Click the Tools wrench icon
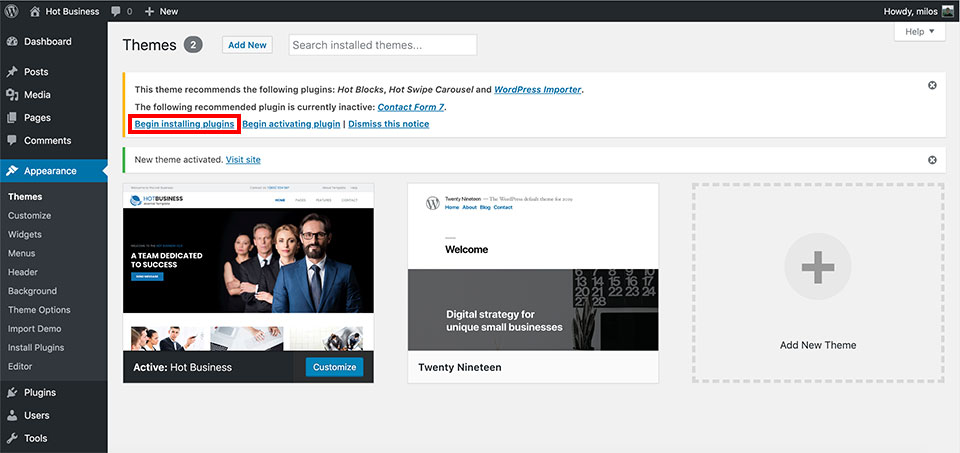 pyautogui.click(x=12, y=438)
